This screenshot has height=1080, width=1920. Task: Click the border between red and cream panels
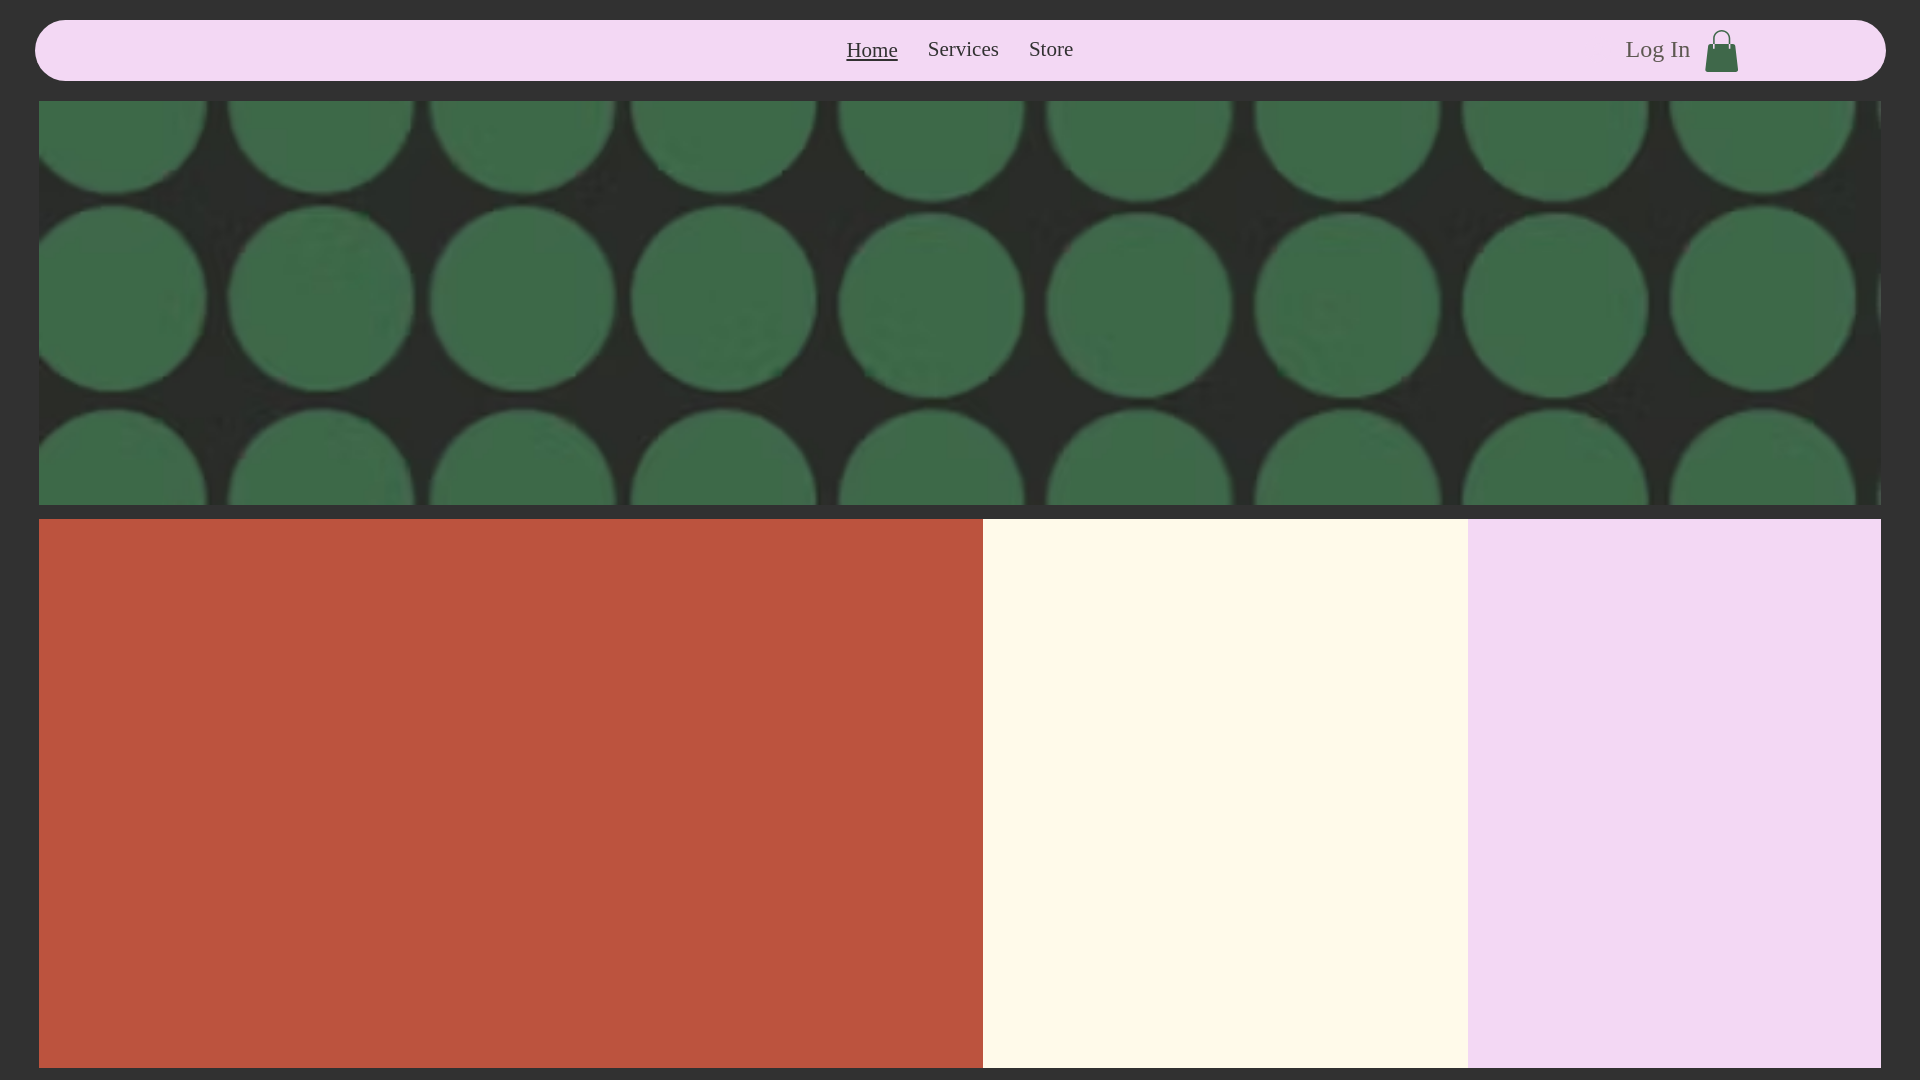[982, 792]
